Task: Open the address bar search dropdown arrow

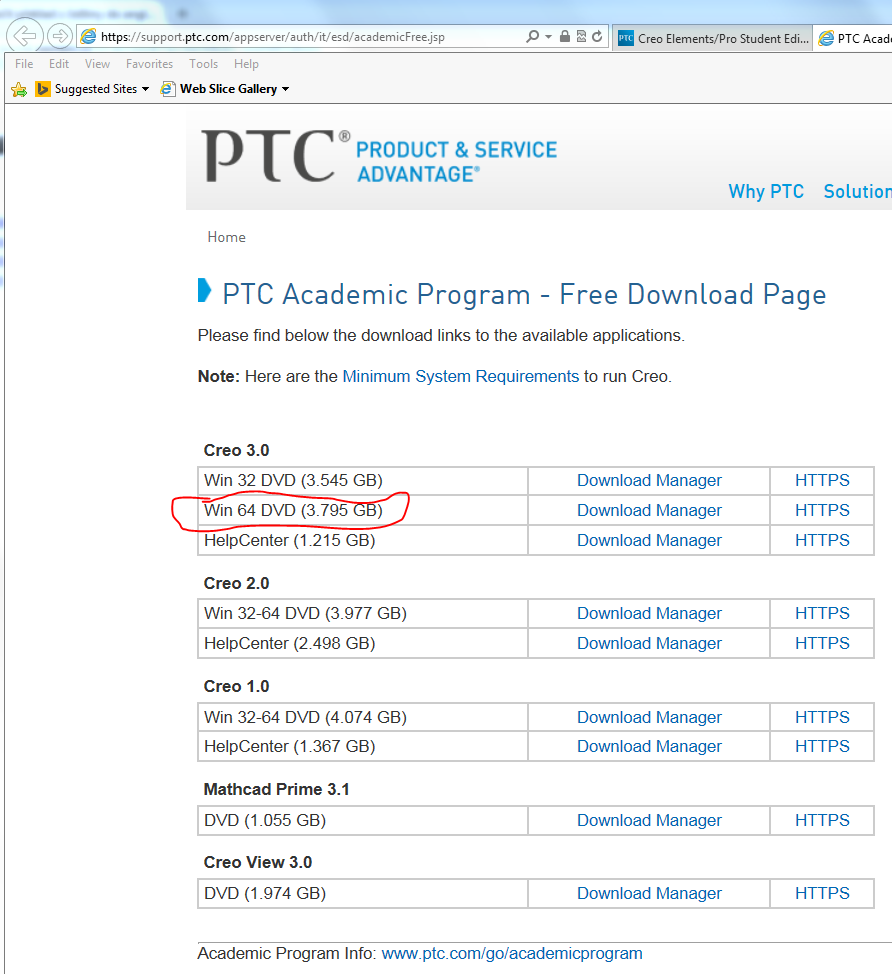Action: (548, 37)
